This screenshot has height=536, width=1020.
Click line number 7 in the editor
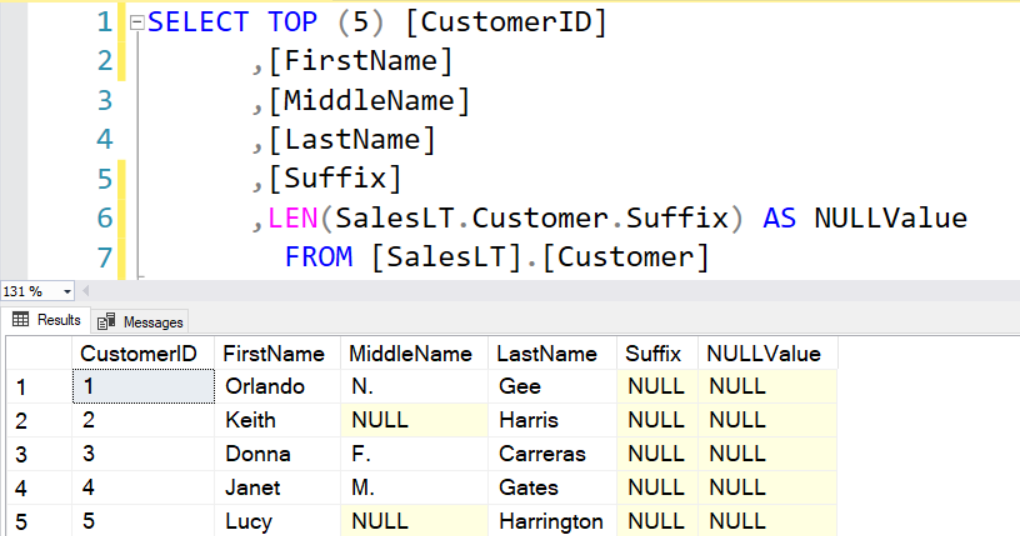coord(105,257)
